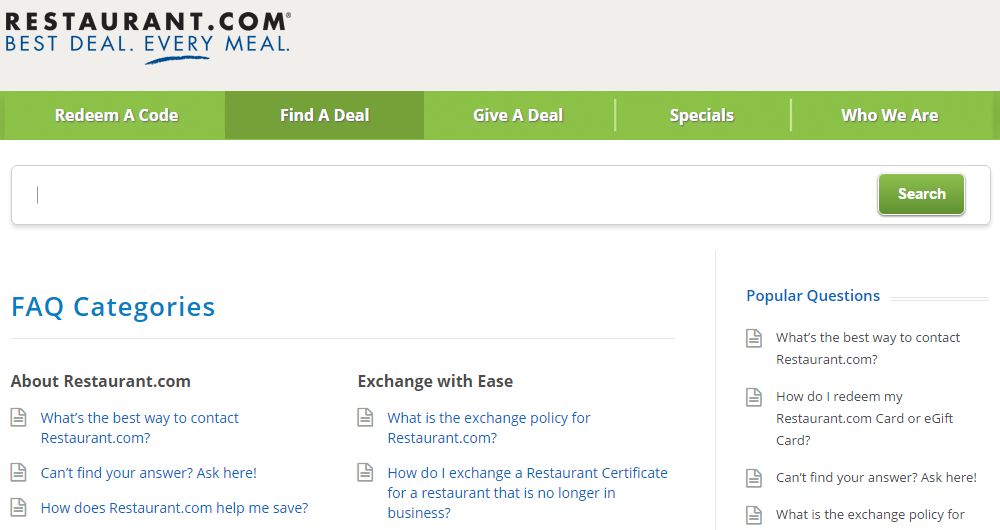This screenshot has width=1000, height=530.
Task: Go to the Give A Deal tab
Action: coord(518,115)
